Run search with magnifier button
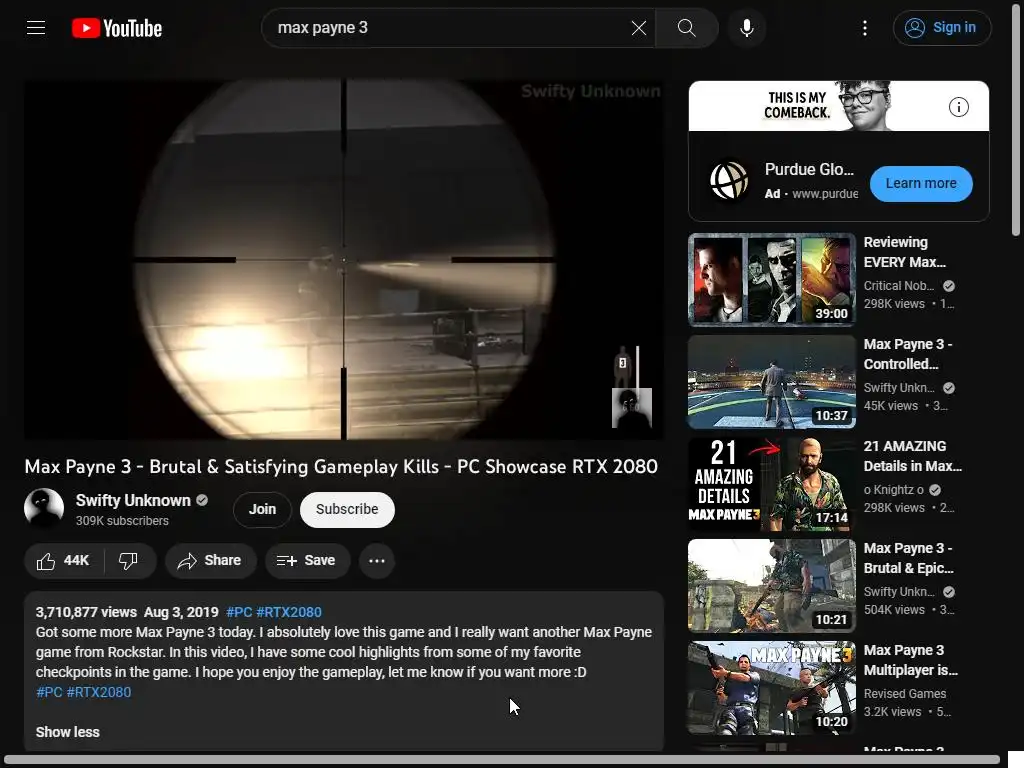Screen dimensions: 1024x768 click(686, 28)
